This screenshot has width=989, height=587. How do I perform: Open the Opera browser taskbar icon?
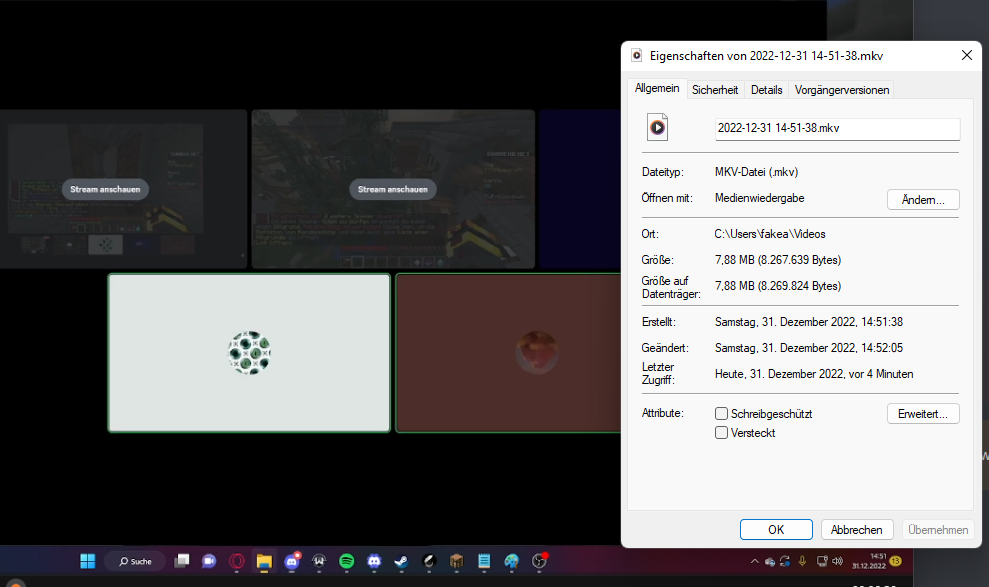(x=237, y=561)
